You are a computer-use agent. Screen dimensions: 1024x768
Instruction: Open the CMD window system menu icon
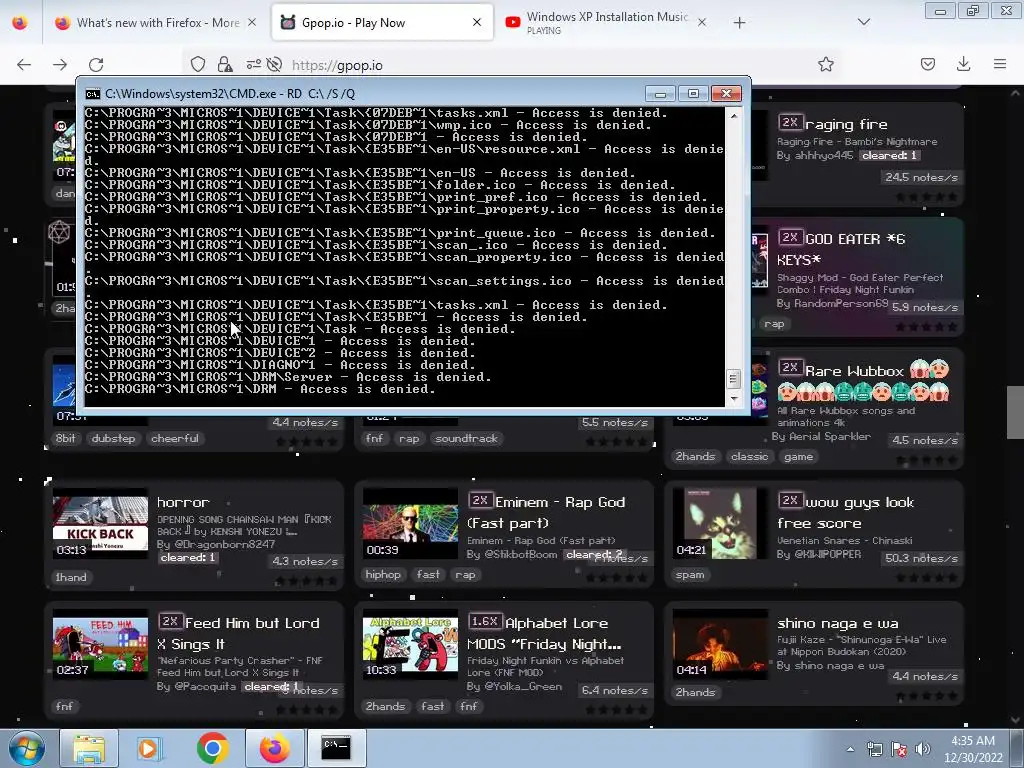93,94
